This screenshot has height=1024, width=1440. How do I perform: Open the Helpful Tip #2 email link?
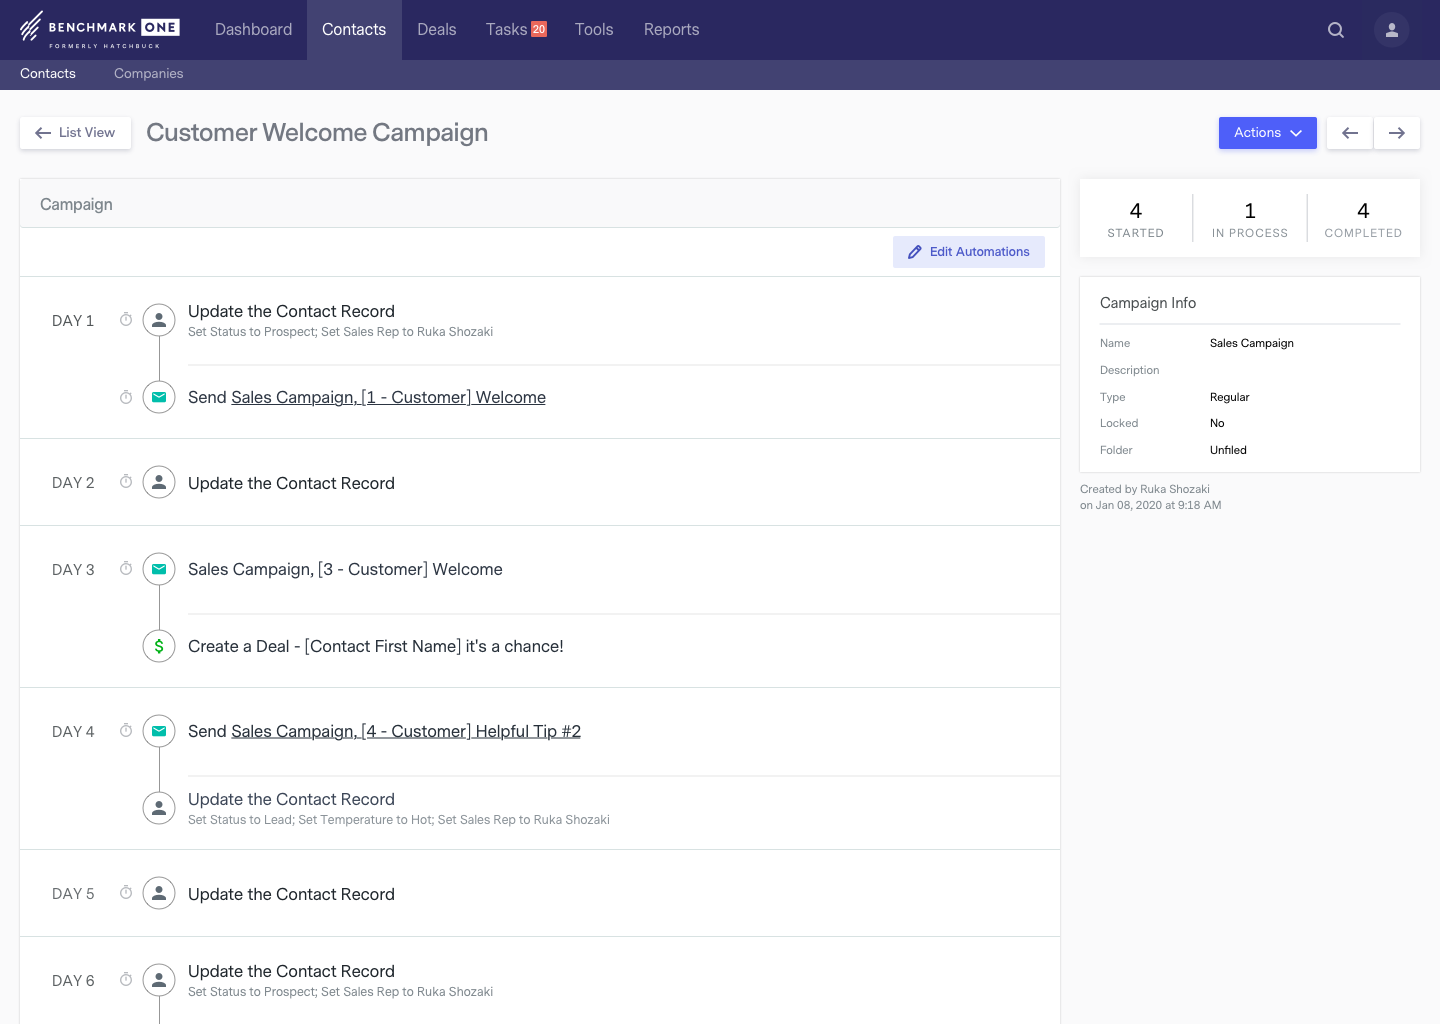coord(405,732)
